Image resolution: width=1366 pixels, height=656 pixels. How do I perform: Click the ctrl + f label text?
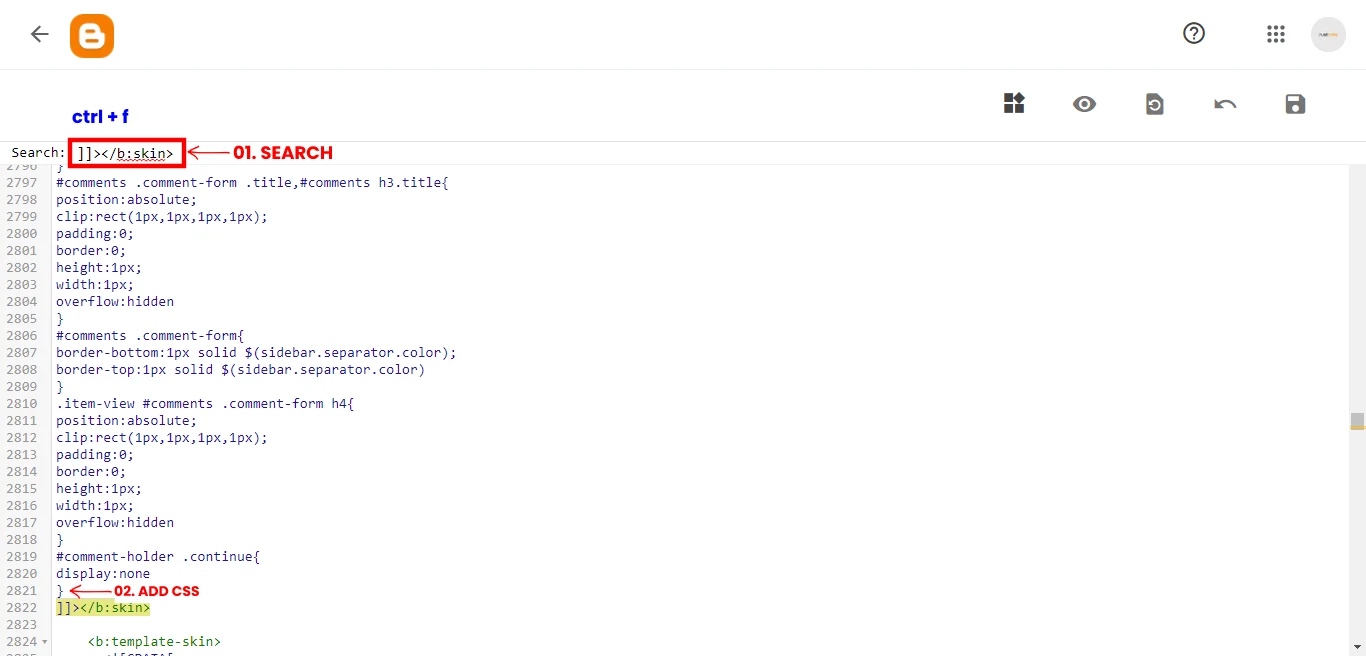(100, 117)
